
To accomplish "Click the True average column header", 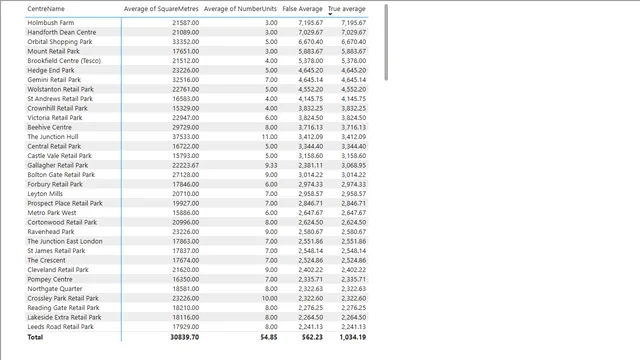I will (x=347, y=9).
